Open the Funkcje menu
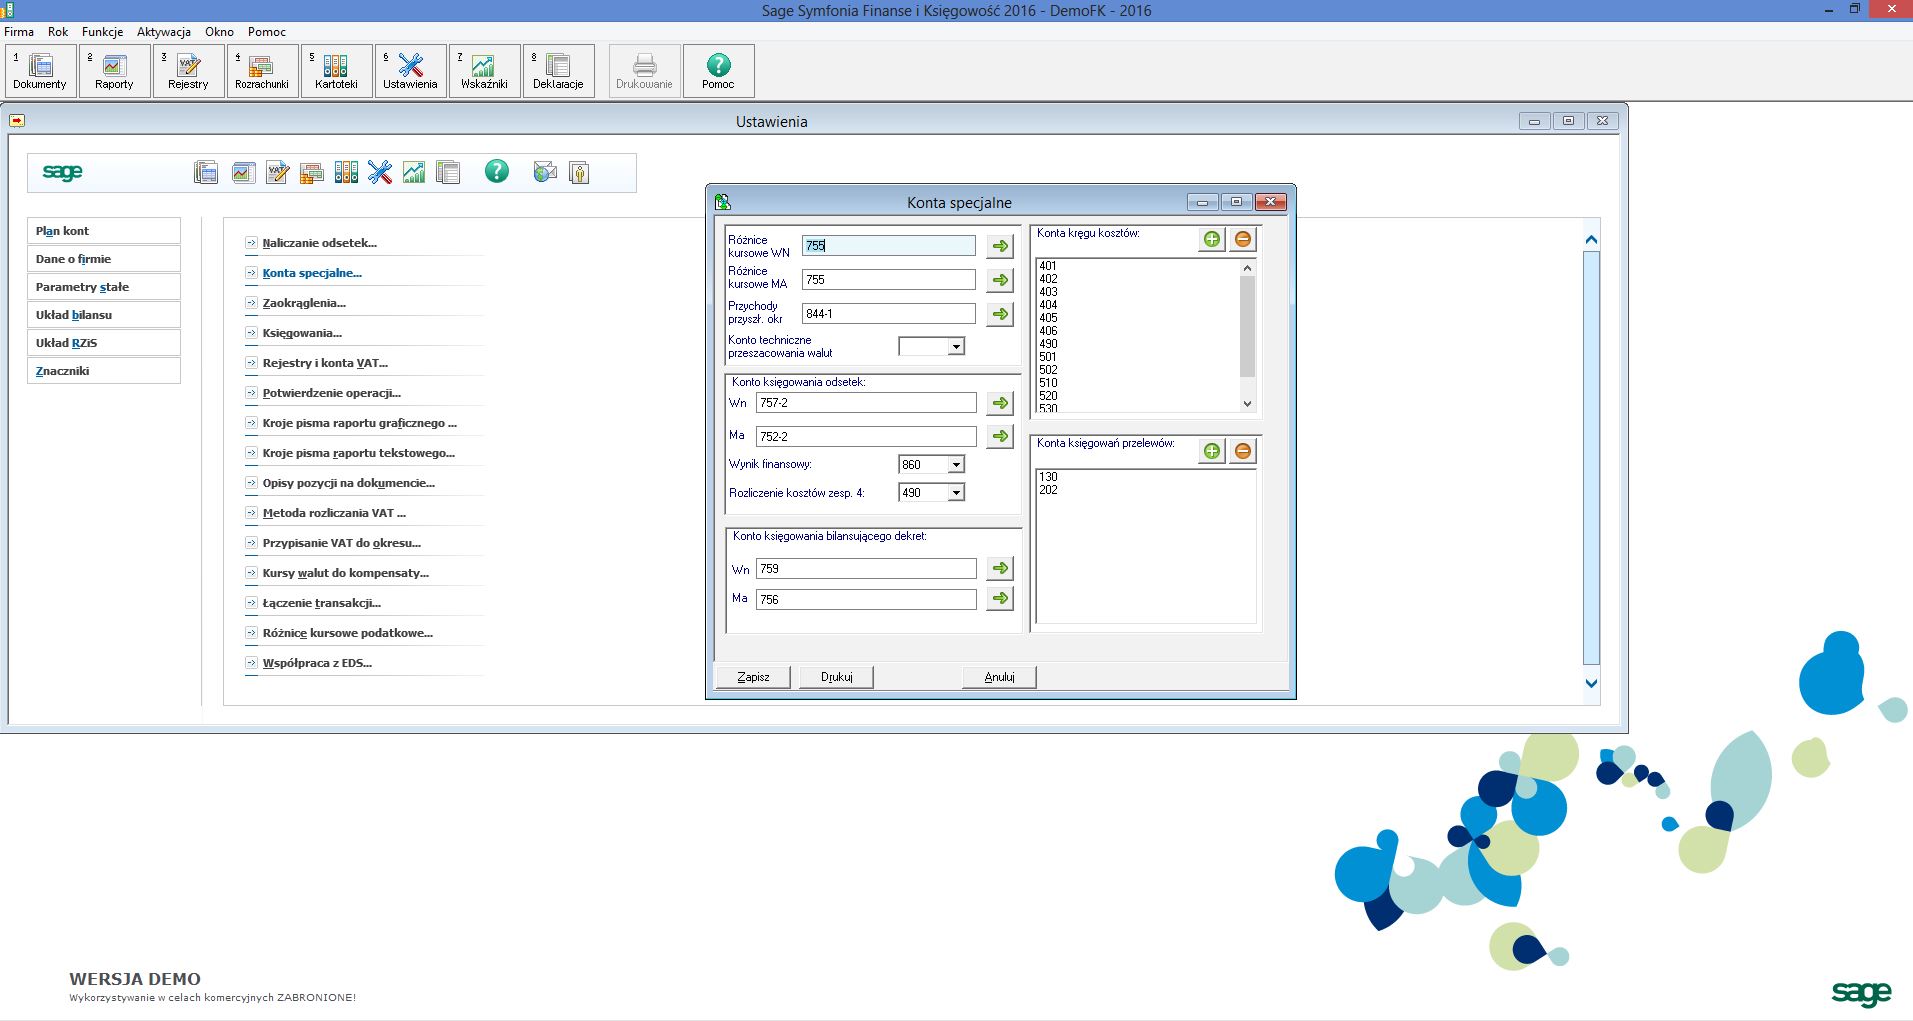The width and height of the screenshot is (1913, 1021). 102,32
